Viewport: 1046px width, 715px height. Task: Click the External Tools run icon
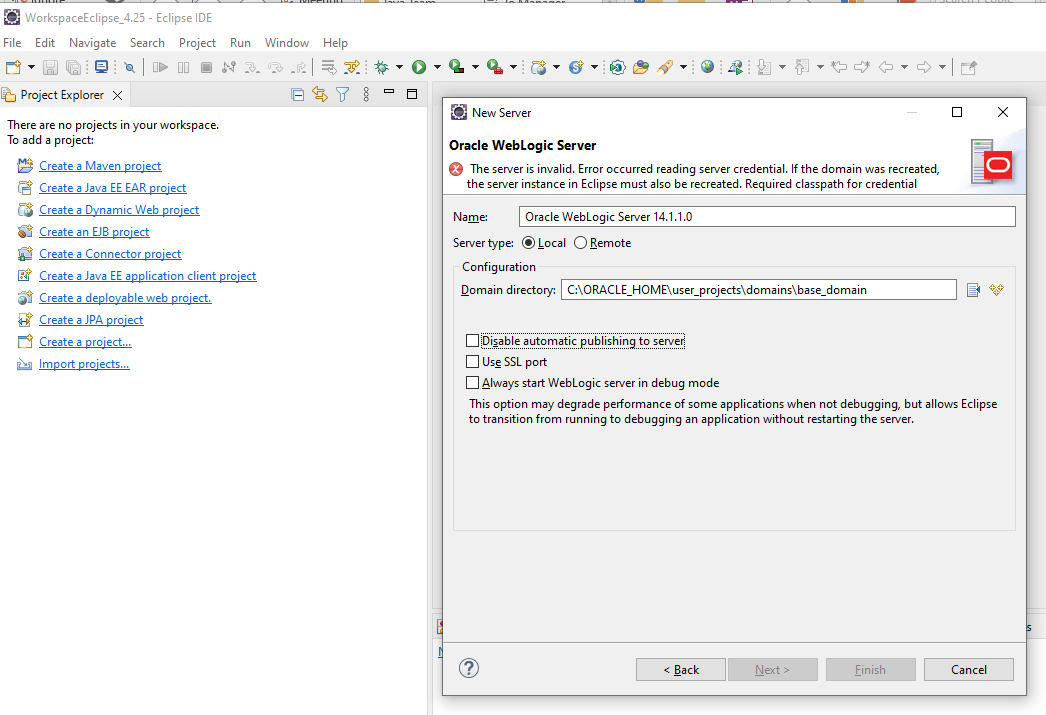pos(494,67)
